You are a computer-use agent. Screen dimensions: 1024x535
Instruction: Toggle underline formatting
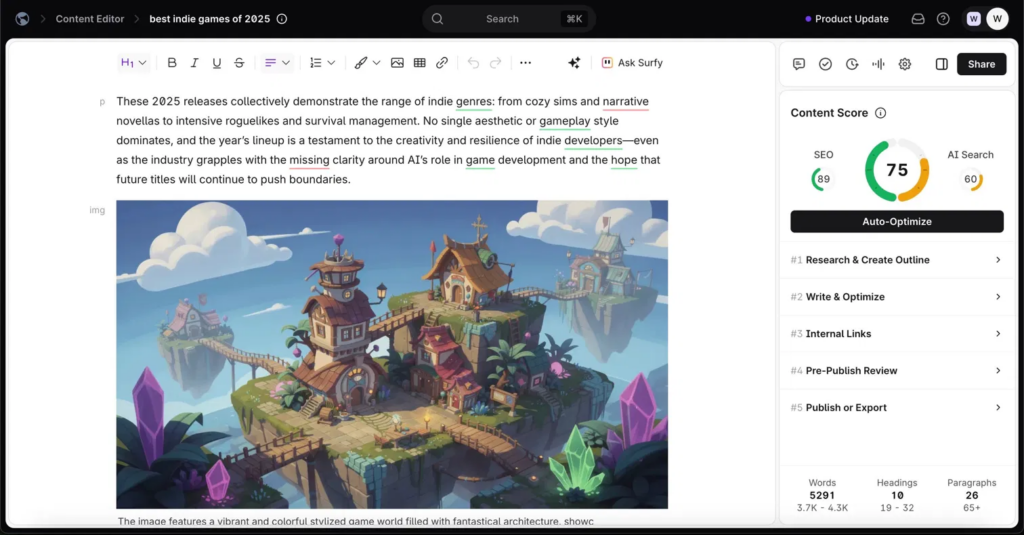(216, 63)
